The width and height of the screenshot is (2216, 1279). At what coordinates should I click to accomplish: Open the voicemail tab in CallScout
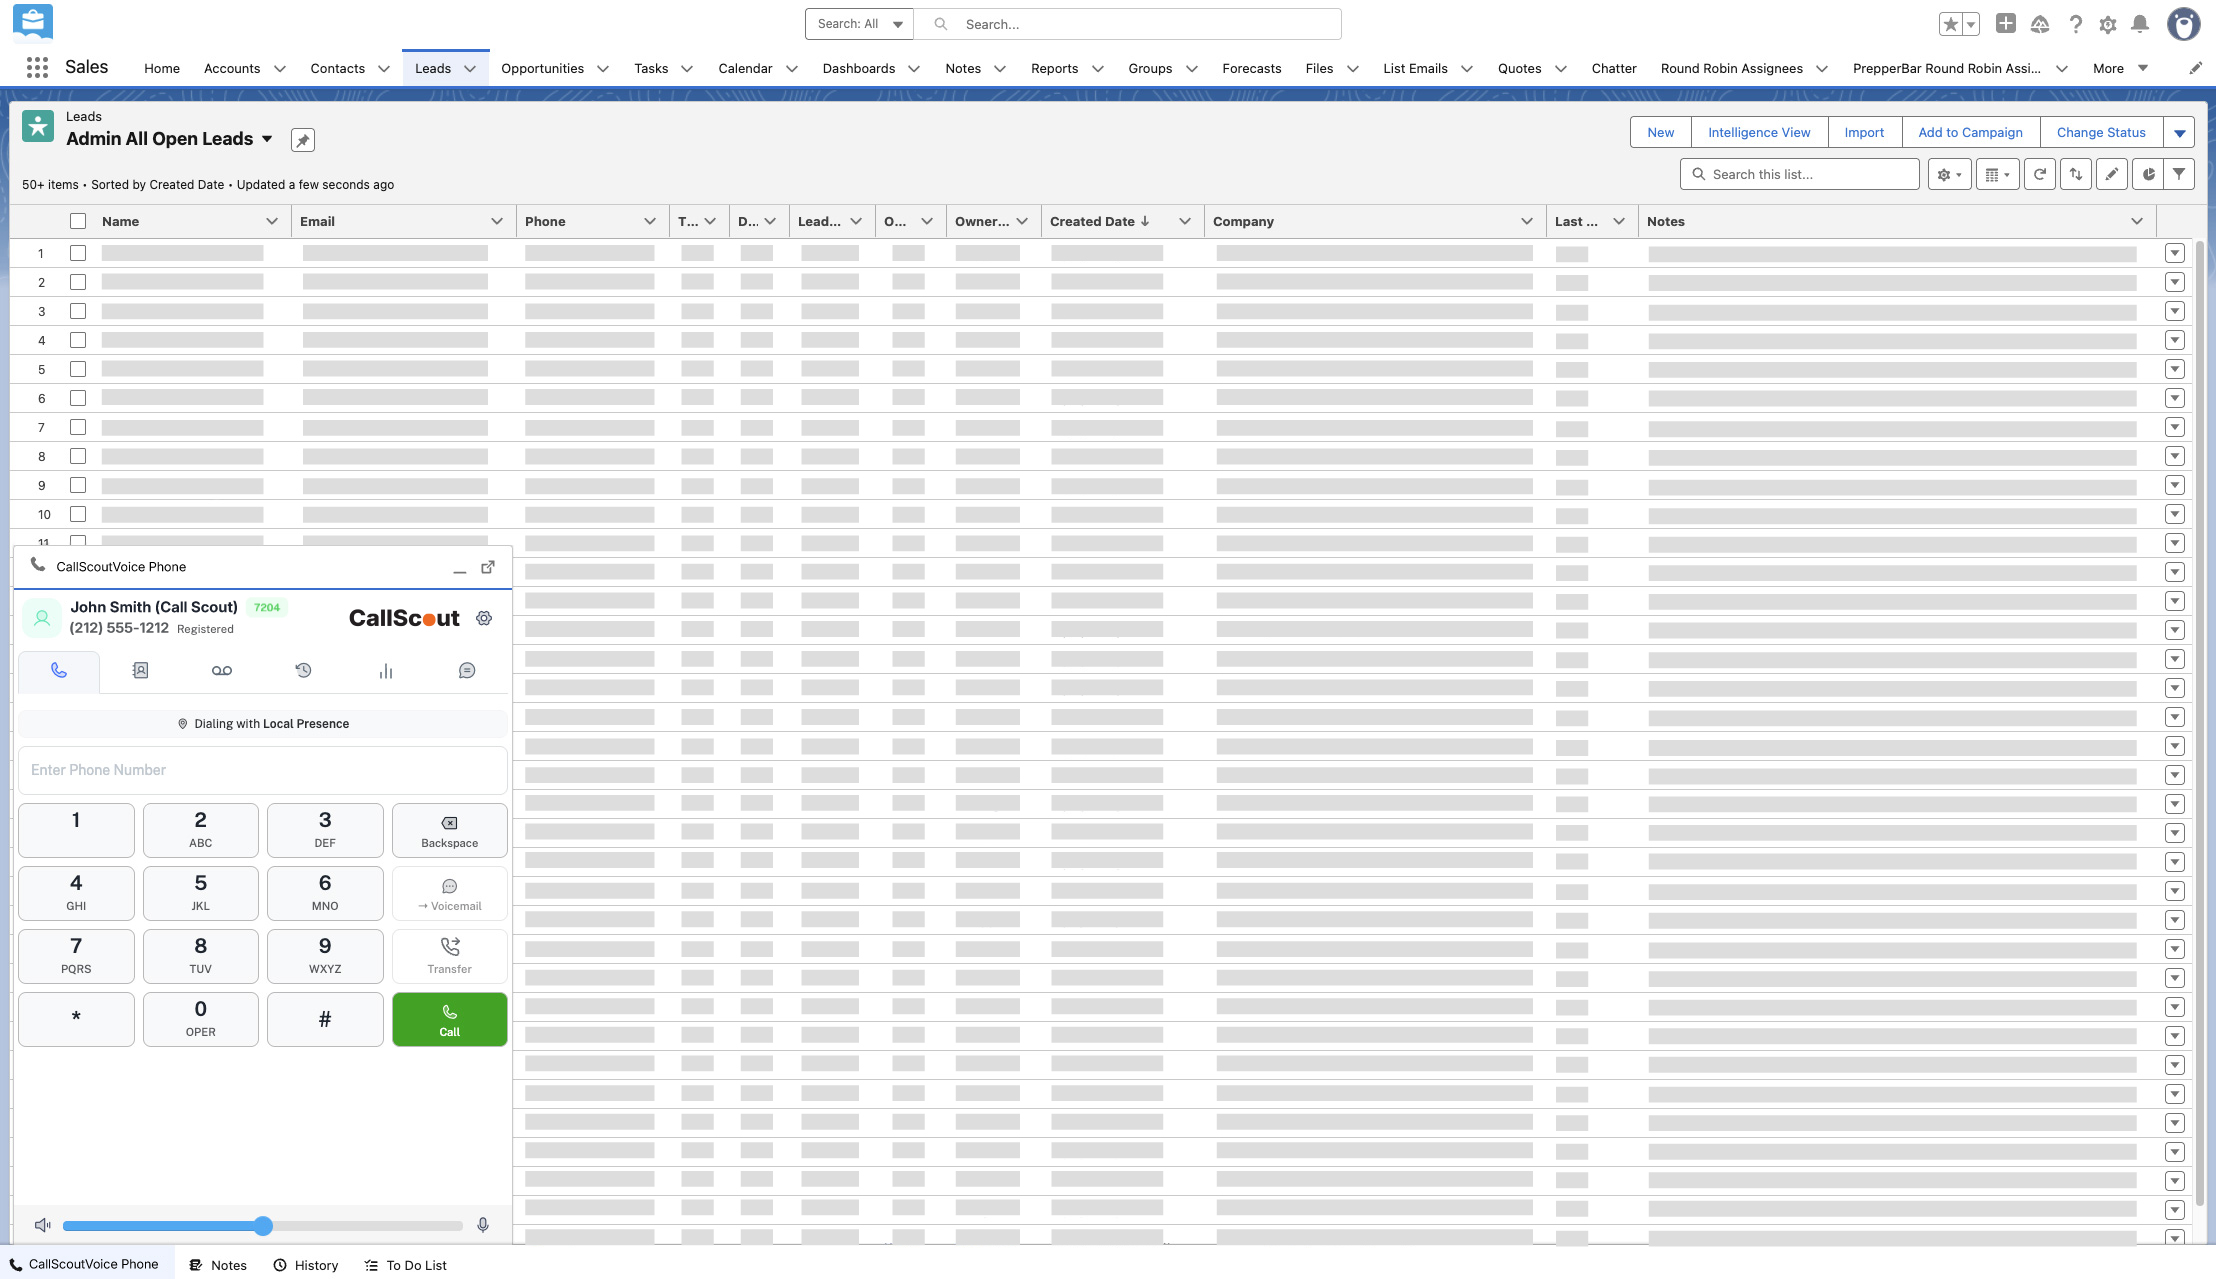click(x=222, y=671)
